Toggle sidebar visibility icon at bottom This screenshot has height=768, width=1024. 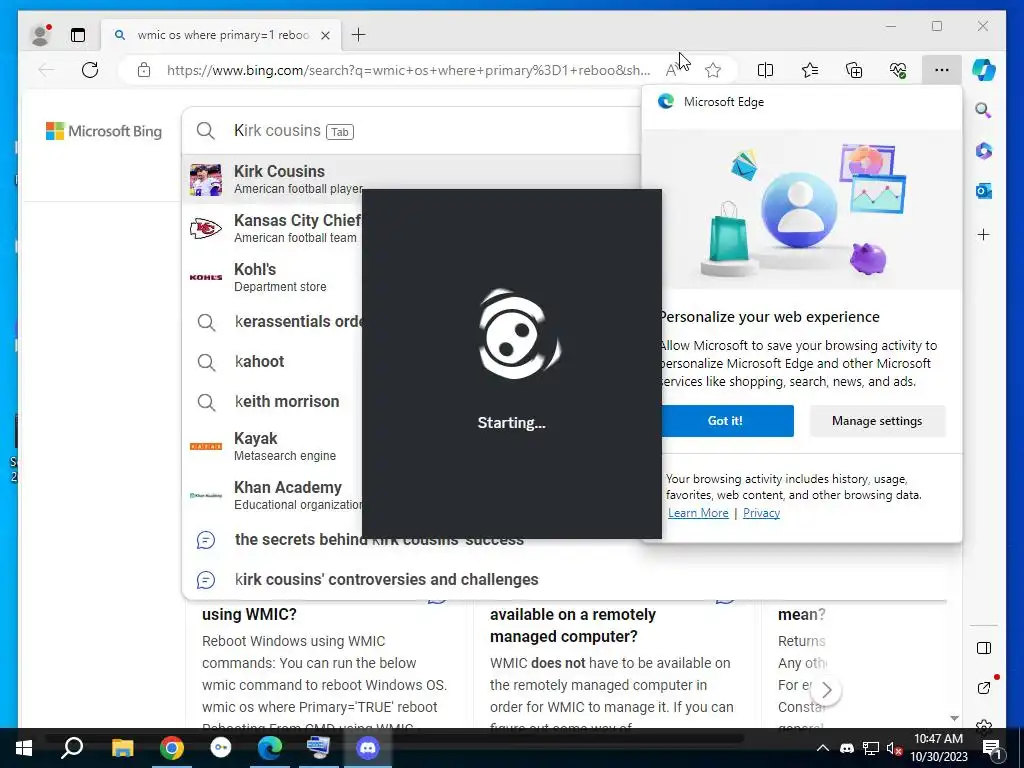984,648
